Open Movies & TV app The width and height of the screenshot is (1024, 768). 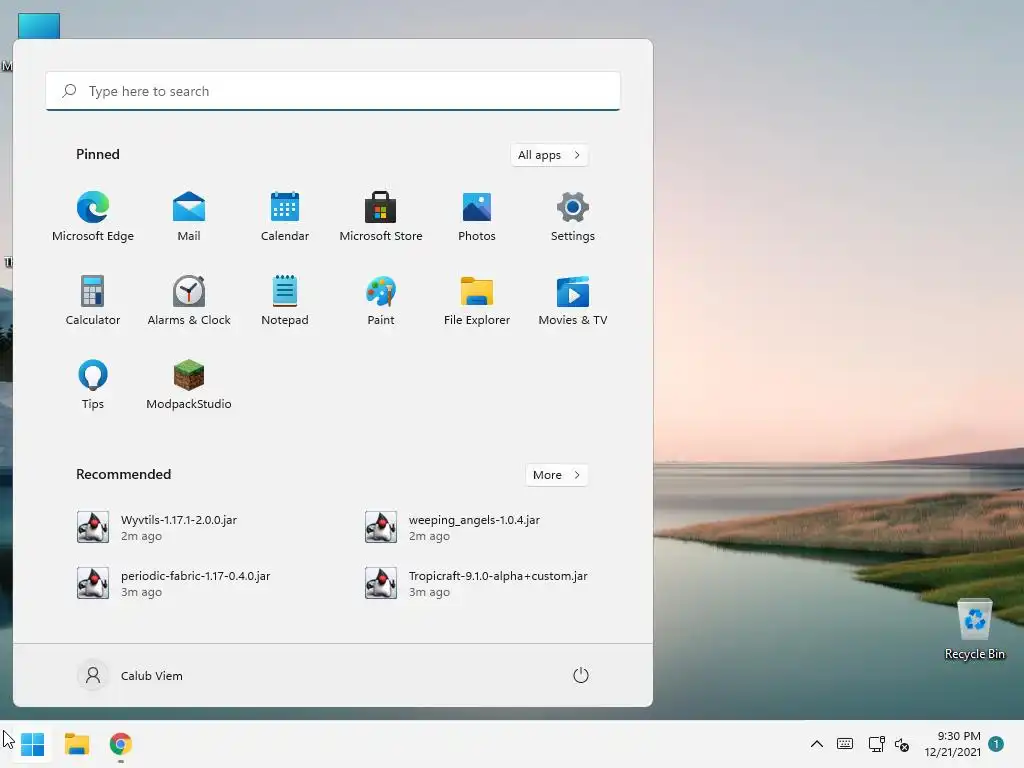pos(573,300)
